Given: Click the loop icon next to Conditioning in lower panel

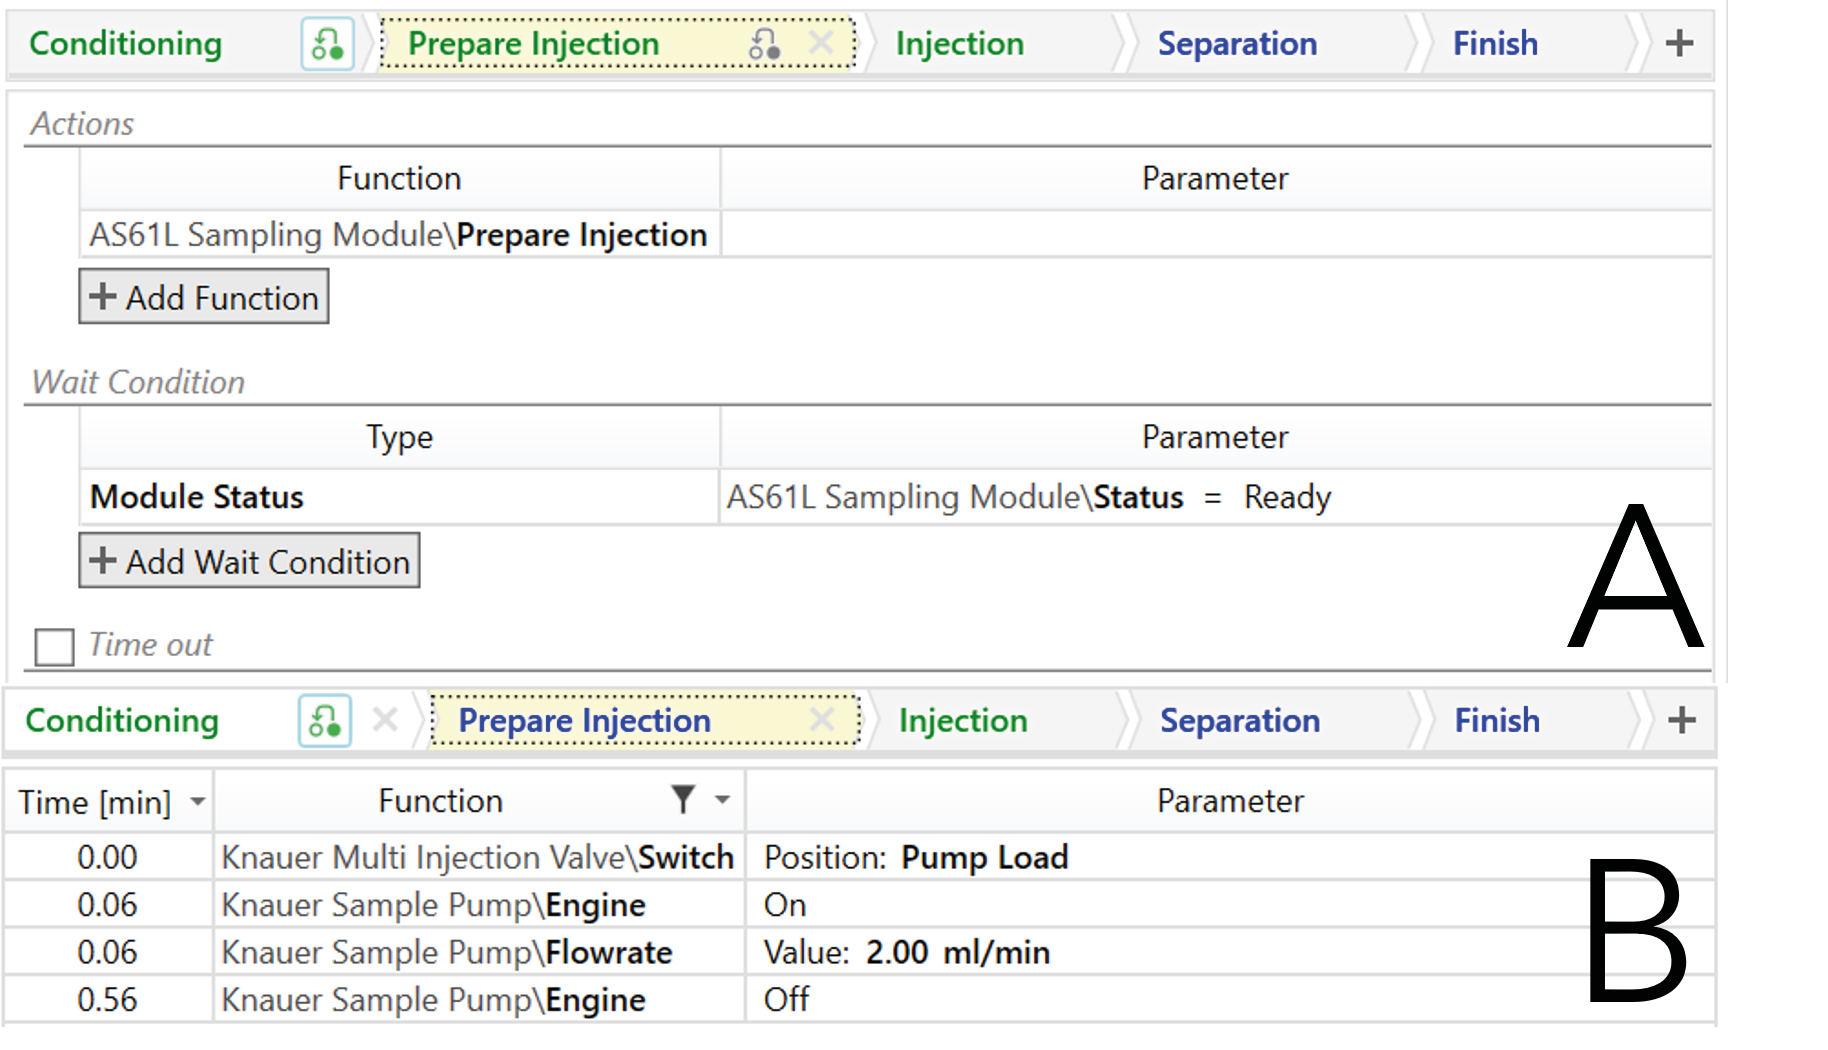Looking at the screenshot, I should [x=327, y=720].
